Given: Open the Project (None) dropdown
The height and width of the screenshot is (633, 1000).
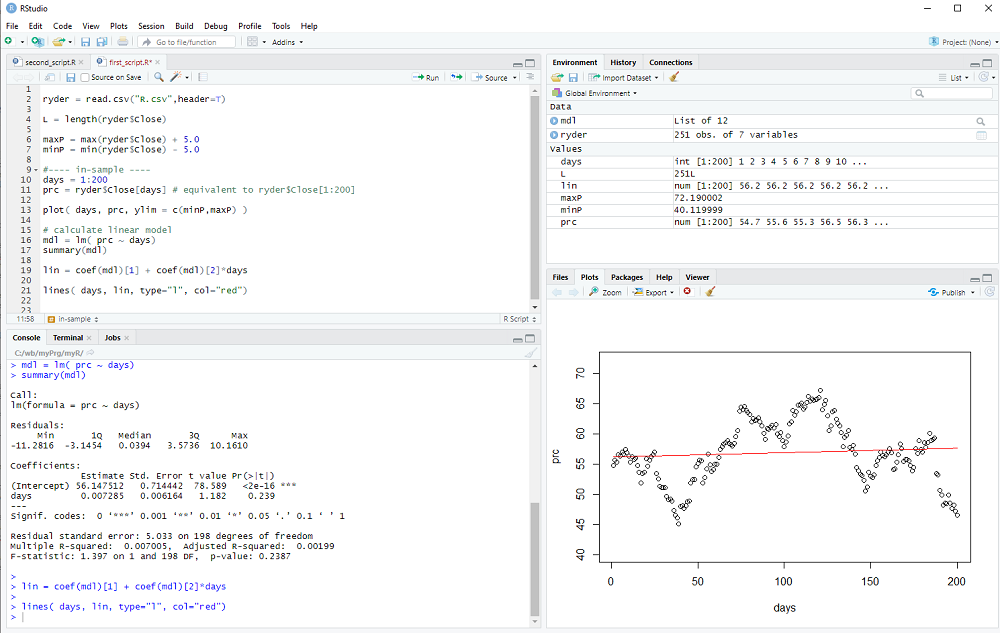Looking at the screenshot, I should tap(964, 42).
